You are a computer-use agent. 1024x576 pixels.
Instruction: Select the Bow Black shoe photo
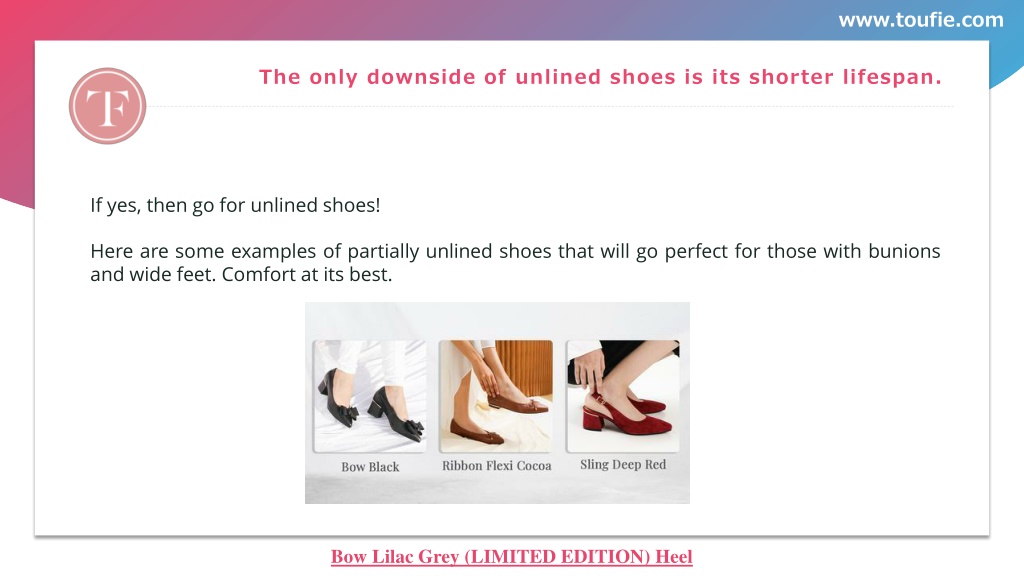pos(370,396)
